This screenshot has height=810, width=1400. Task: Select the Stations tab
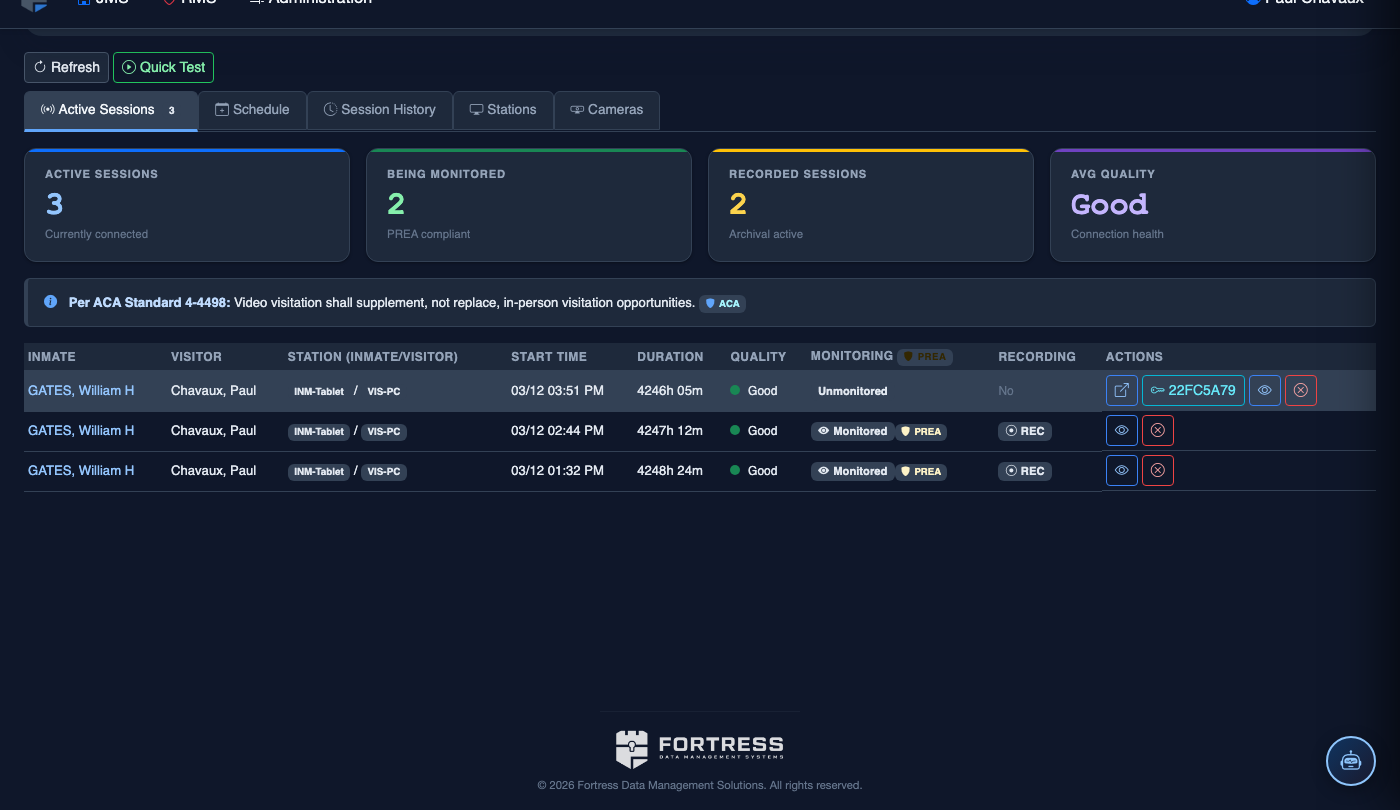pyautogui.click(x=503, y=110)
